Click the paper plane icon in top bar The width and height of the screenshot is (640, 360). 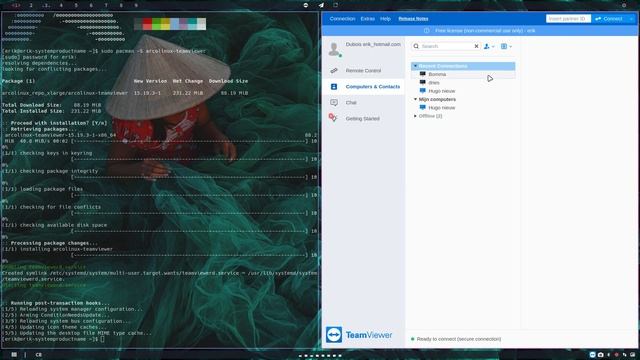pyautogui.click(x=321, y=5)
